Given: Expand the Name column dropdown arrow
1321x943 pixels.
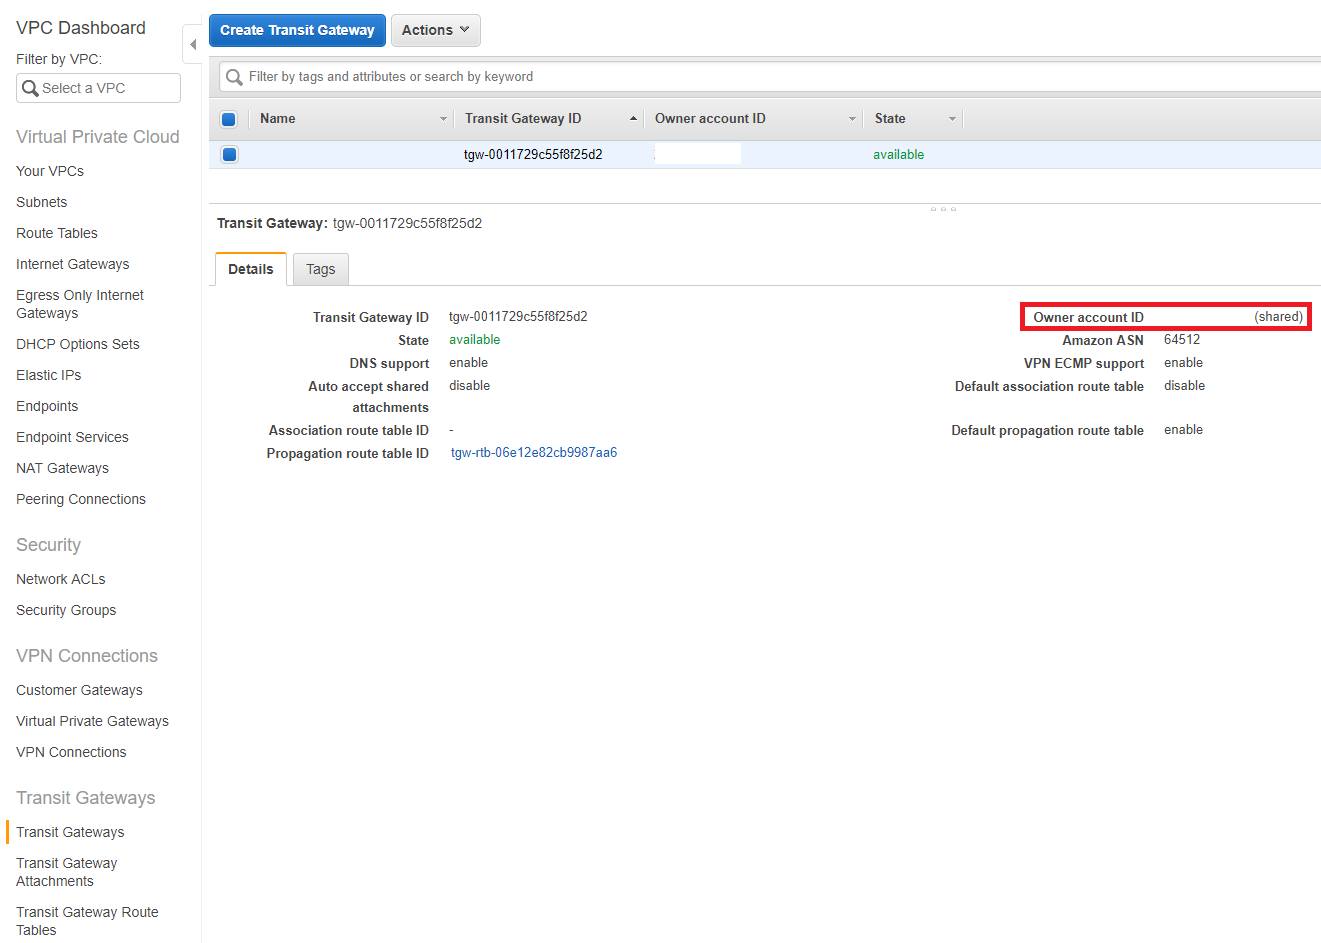Looking at the screenshot, I should tap(443, 119).
